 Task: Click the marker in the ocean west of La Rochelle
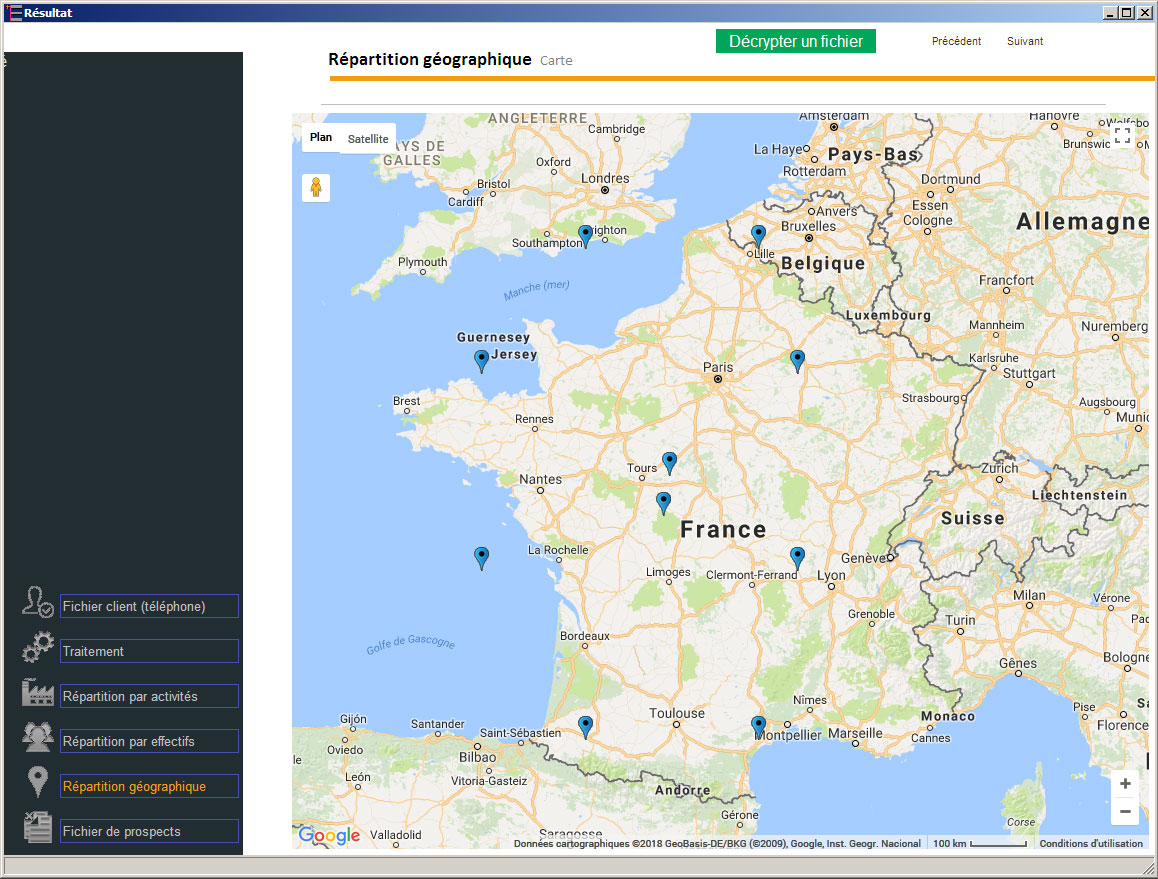point(482,558)
